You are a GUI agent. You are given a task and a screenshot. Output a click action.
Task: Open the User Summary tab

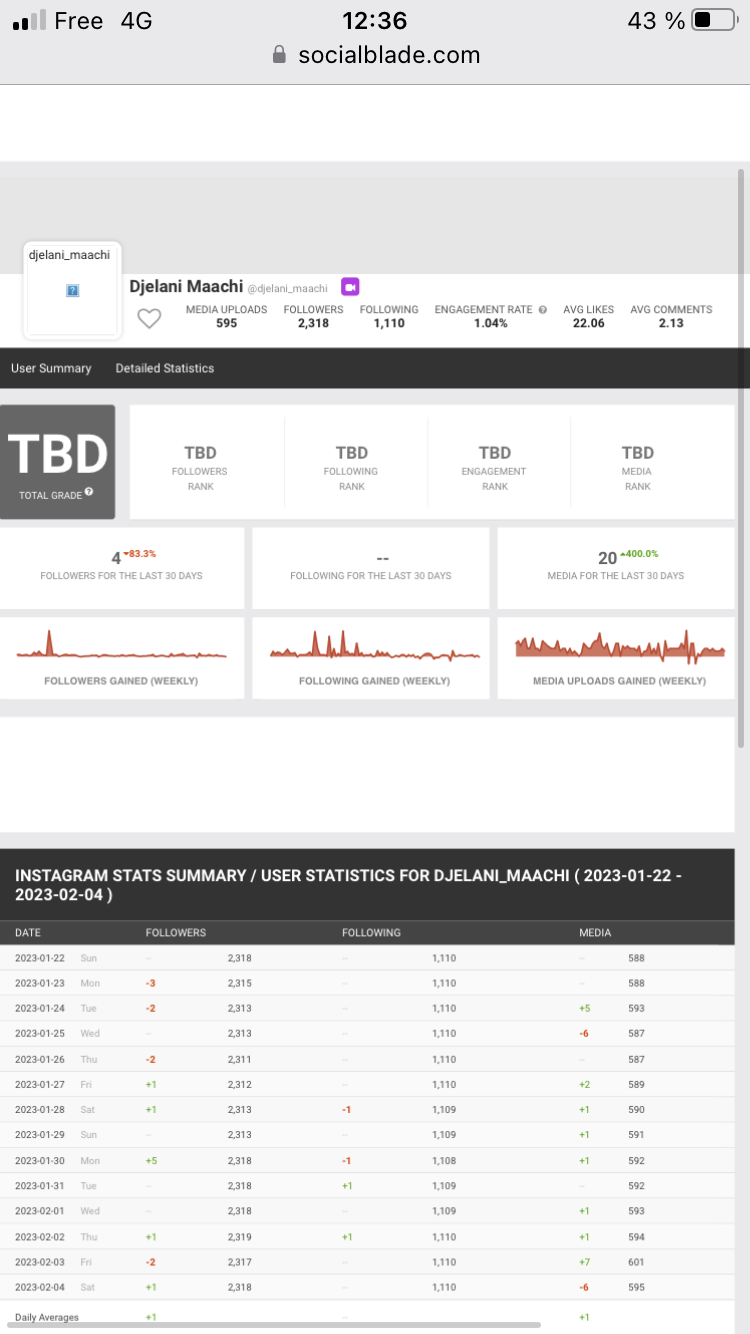coord(51,368)
